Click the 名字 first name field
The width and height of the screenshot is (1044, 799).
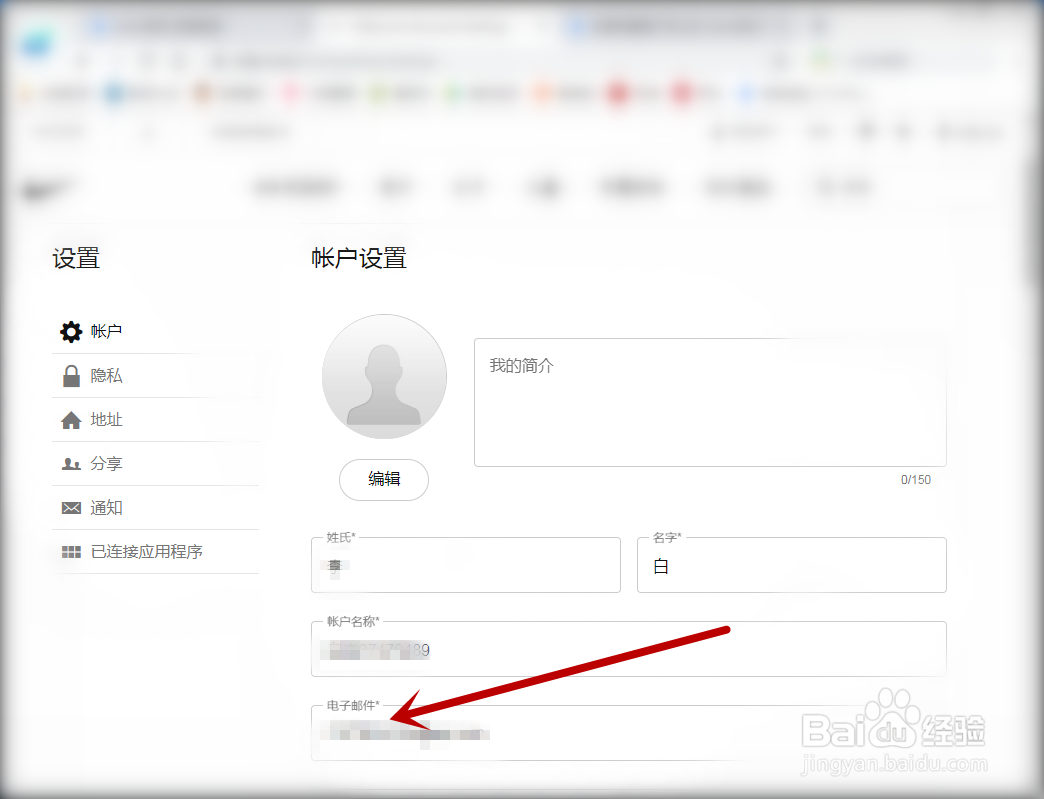point(790,565)
